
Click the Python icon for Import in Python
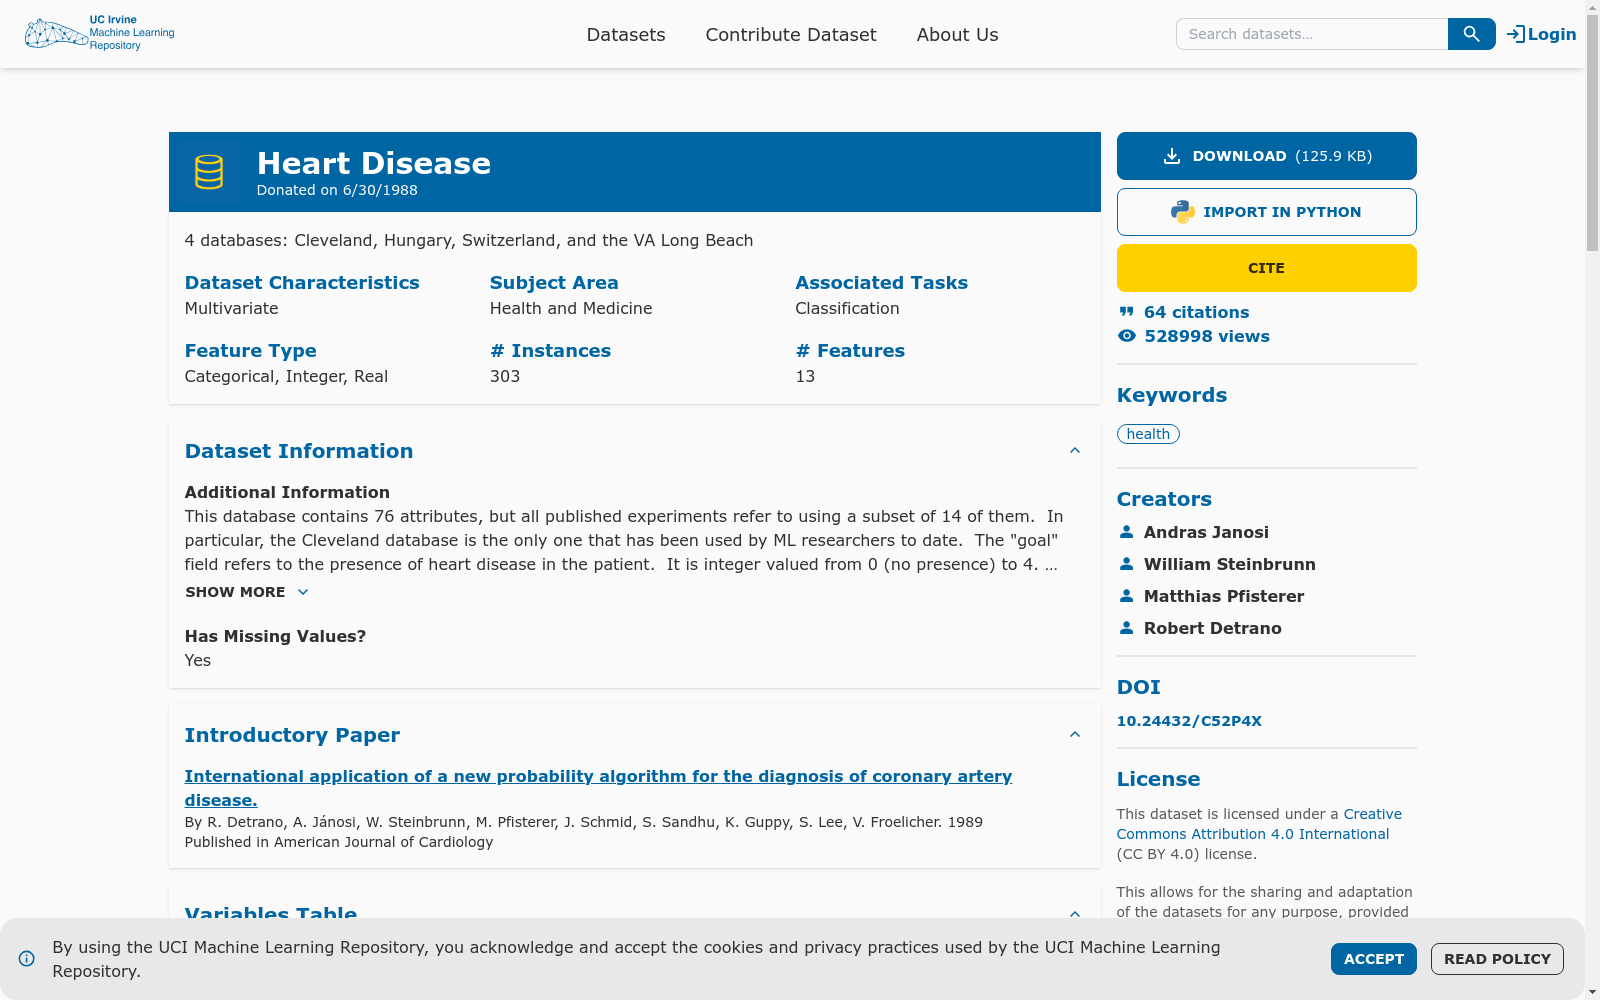pyautogui.click(x=1182, y=211)
